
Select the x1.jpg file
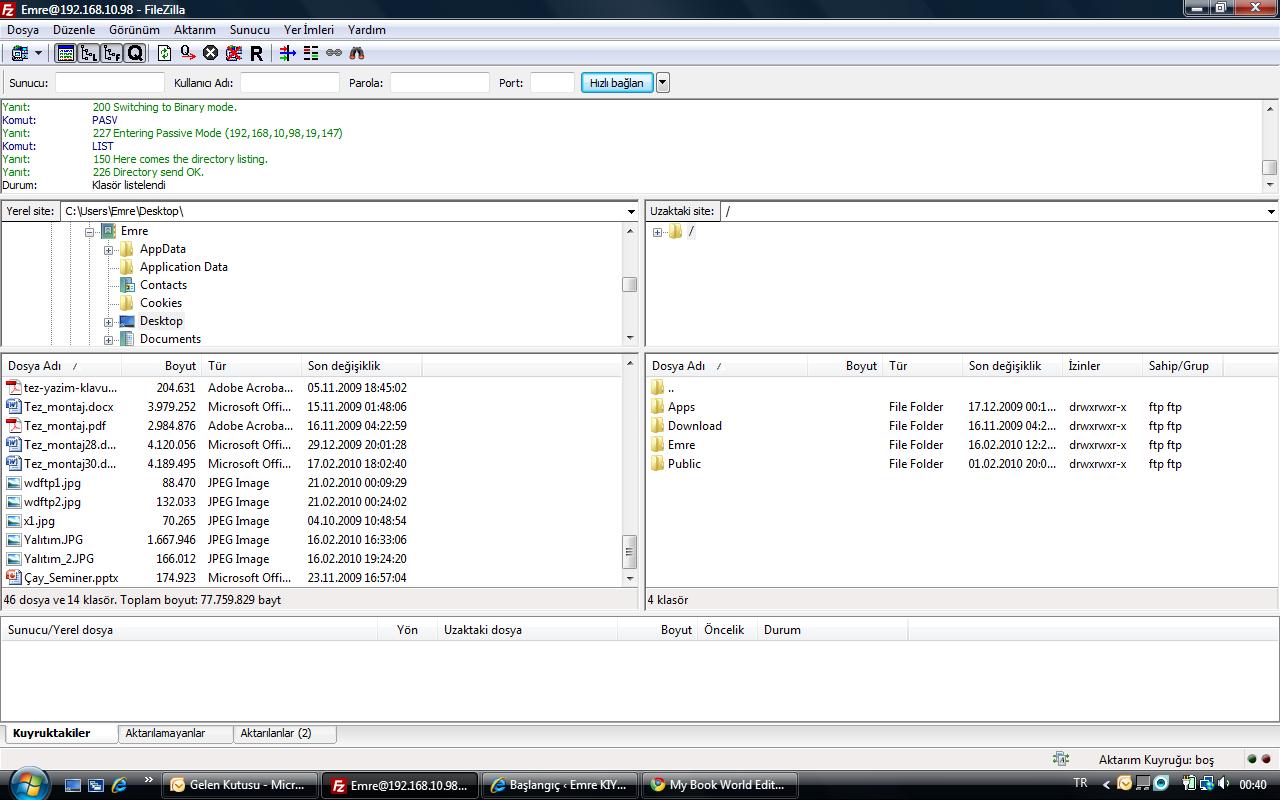pos(39,521)
